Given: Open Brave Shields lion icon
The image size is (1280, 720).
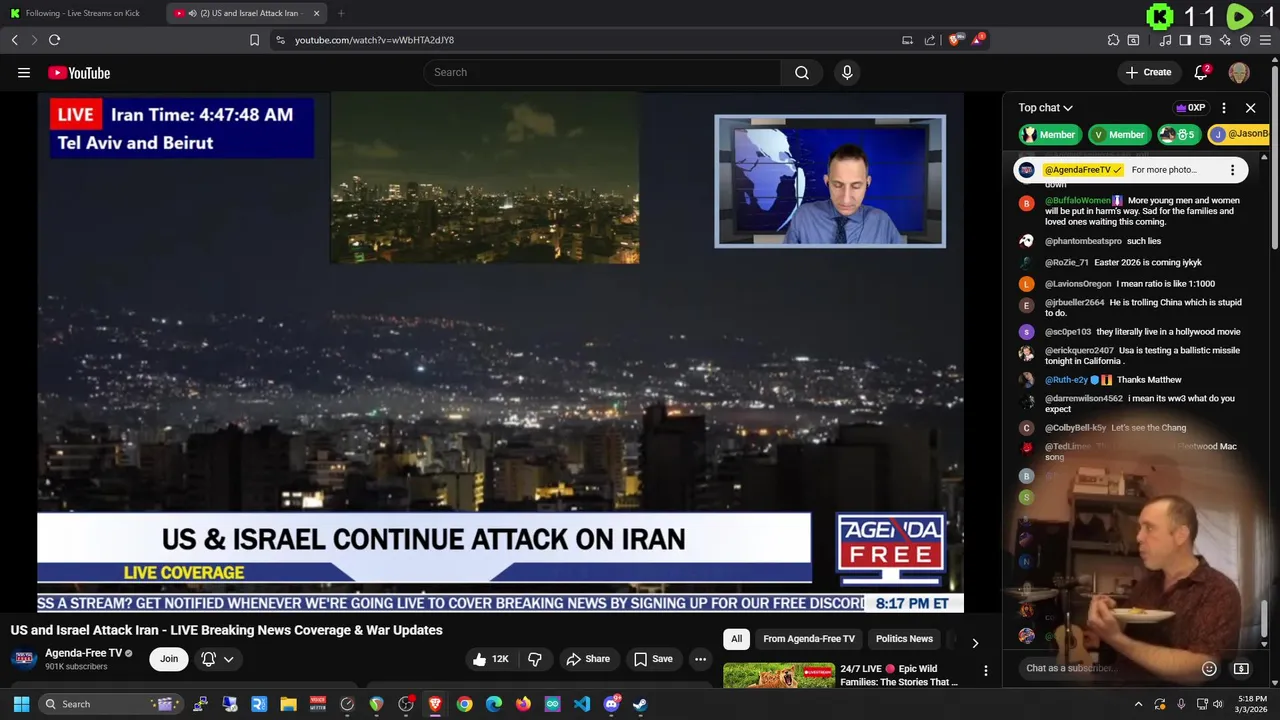Looking at the screenshot, I should [x=955, y=40].
